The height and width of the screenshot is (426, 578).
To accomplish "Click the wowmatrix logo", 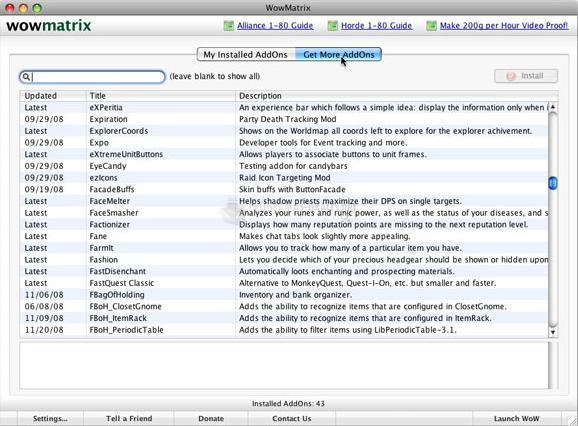I will (49, 26).
